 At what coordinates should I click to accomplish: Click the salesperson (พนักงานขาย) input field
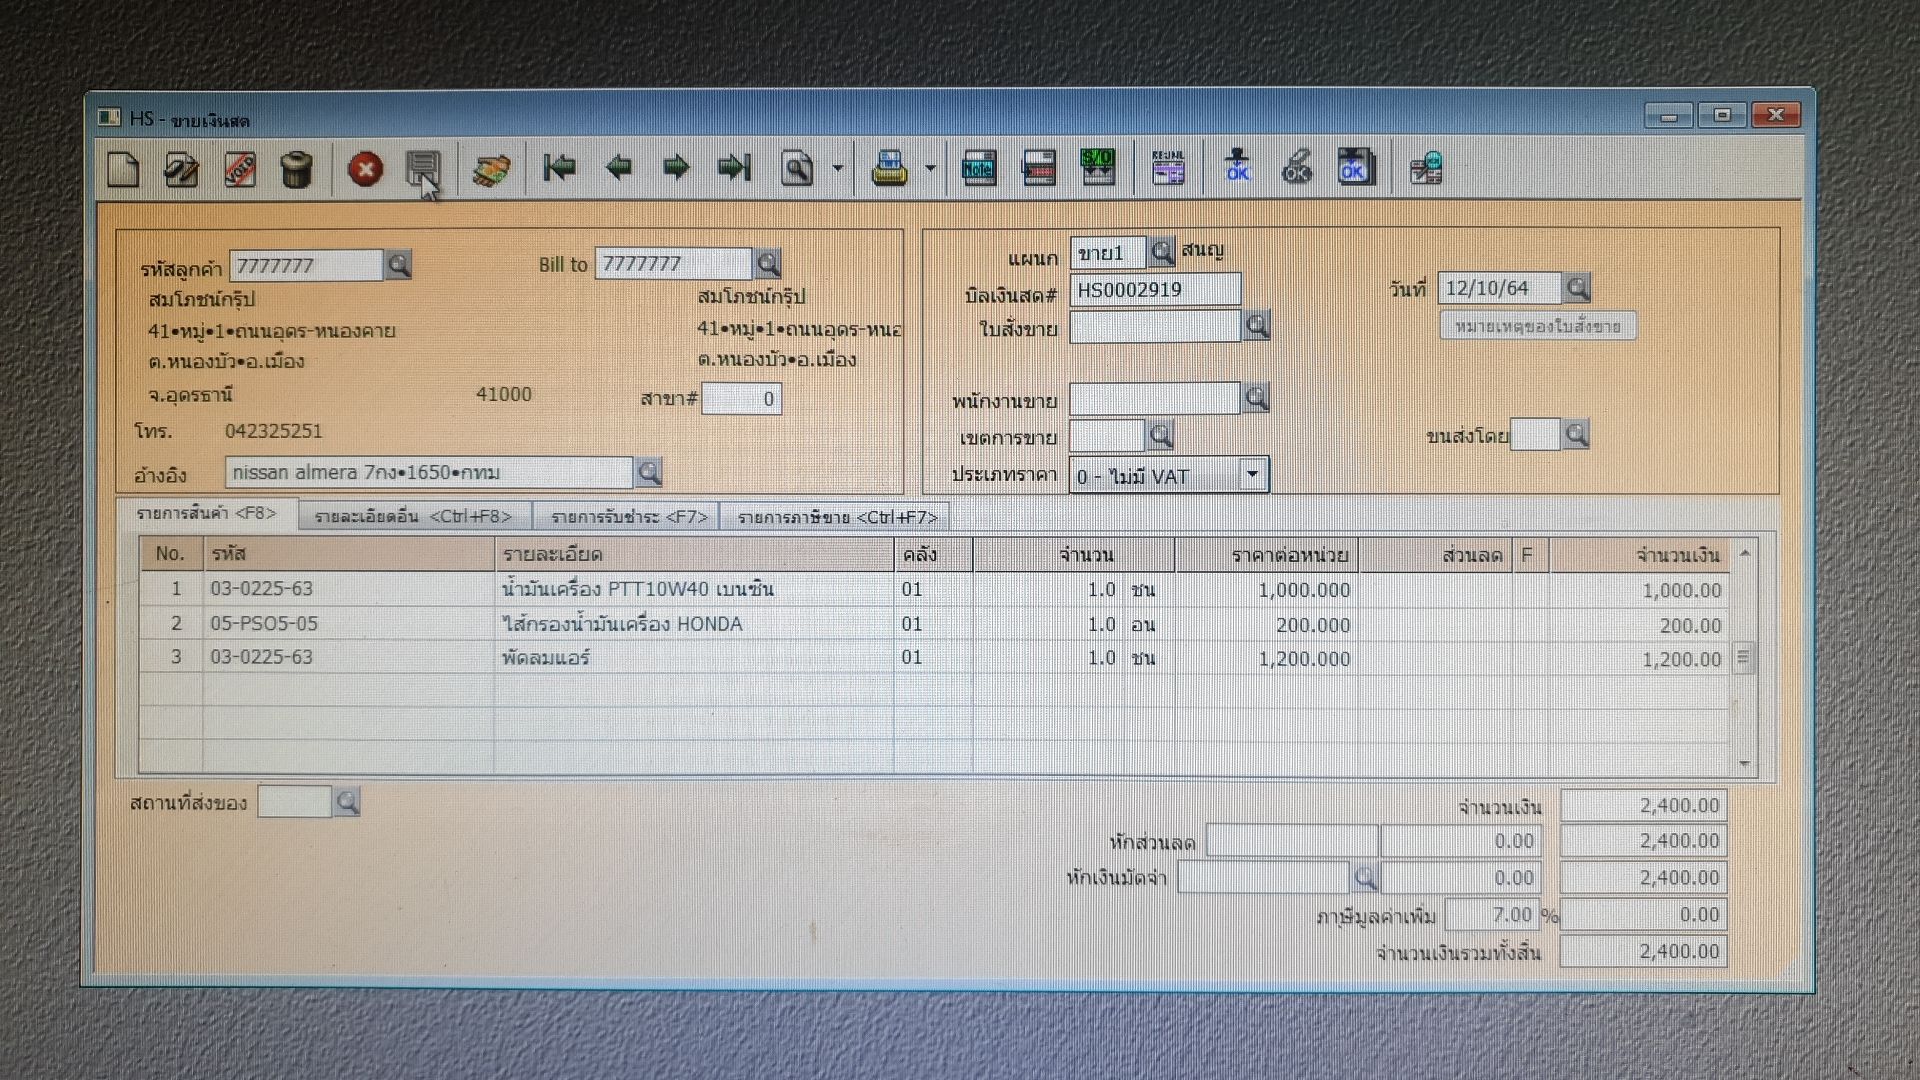(x=1155, y=398)
